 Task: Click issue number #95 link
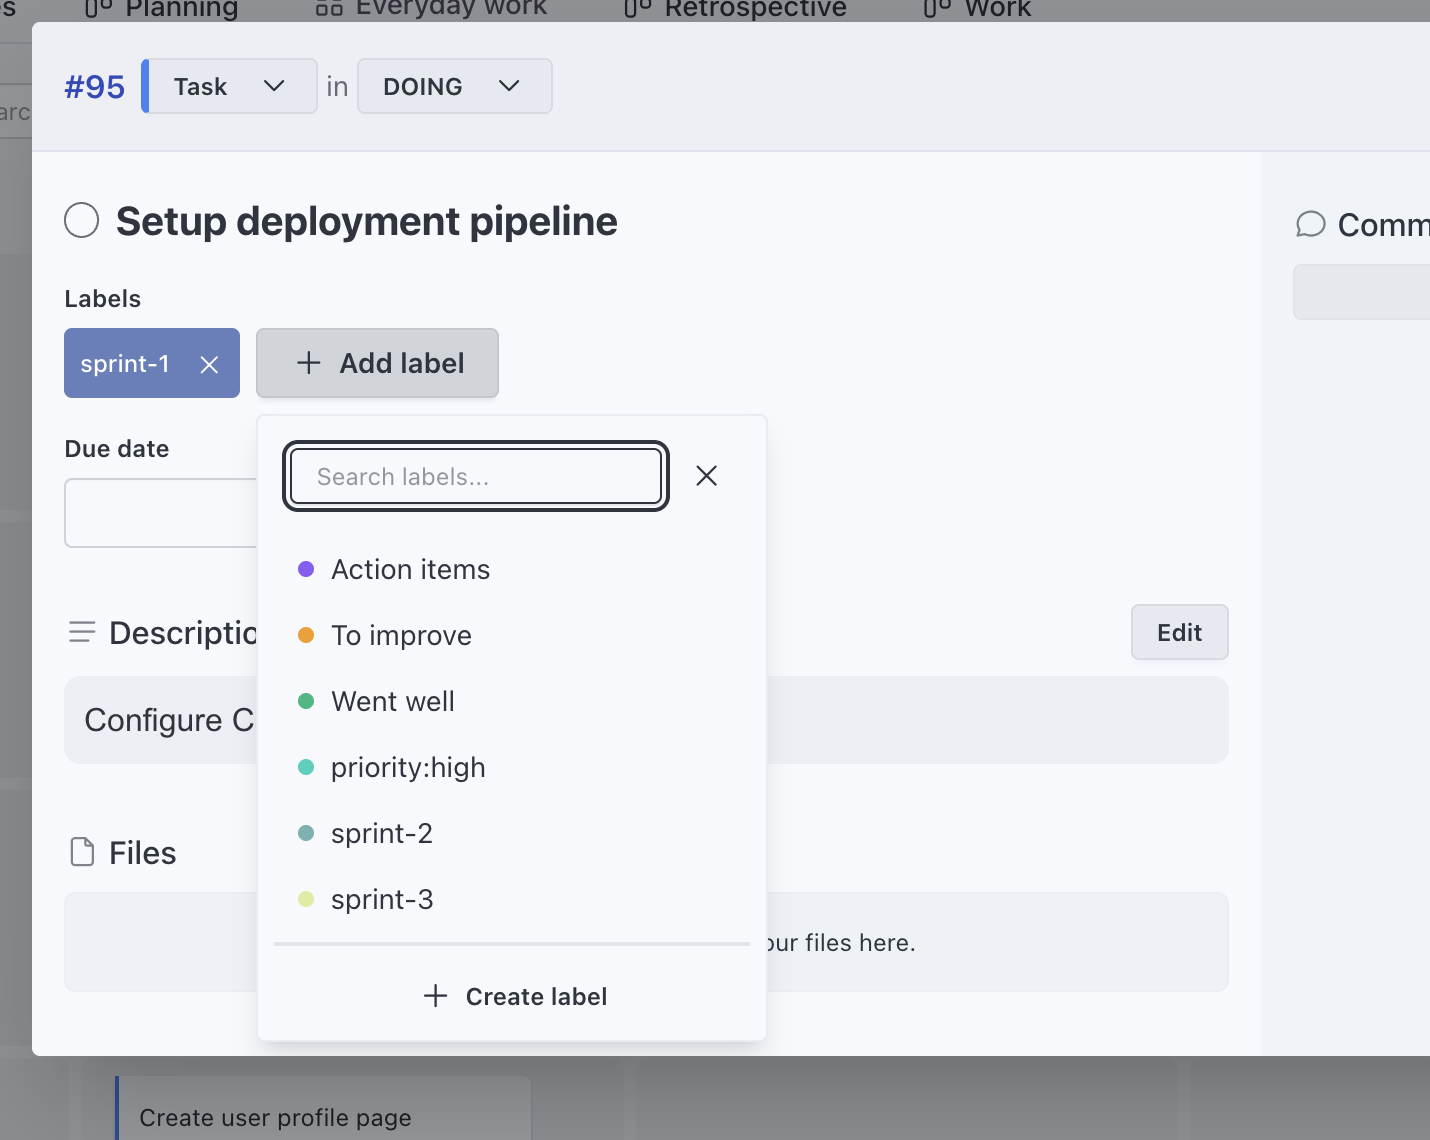pyautogui.click(x=95, y=87)
